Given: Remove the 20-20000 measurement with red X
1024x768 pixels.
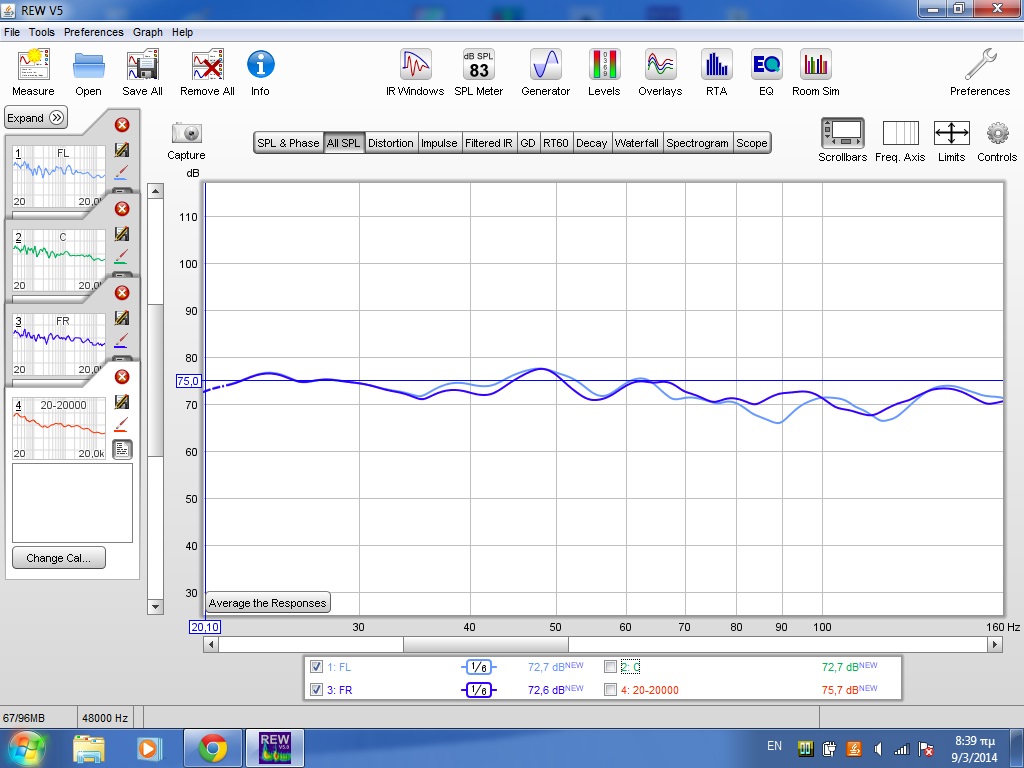Looking at the screenshot, I should point(122,377).
